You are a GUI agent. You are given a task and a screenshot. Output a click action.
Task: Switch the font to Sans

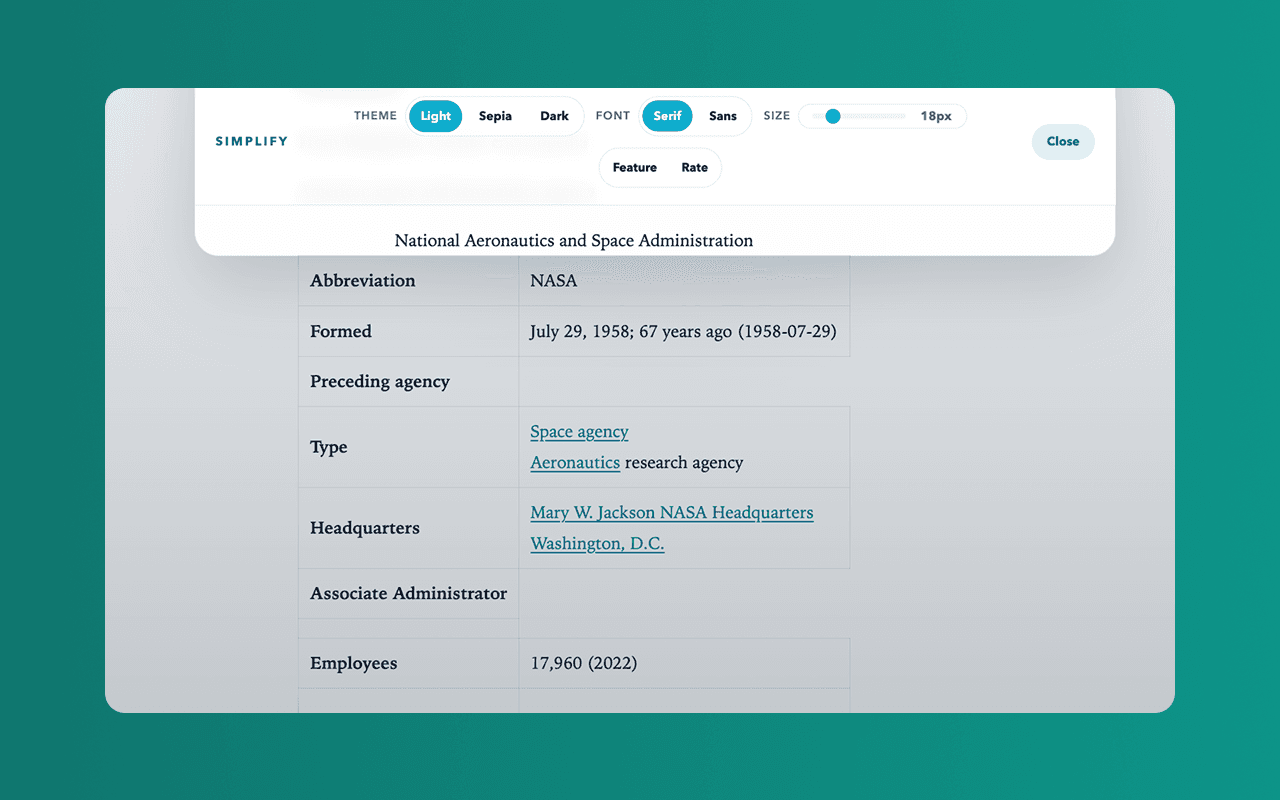[722, 116]
